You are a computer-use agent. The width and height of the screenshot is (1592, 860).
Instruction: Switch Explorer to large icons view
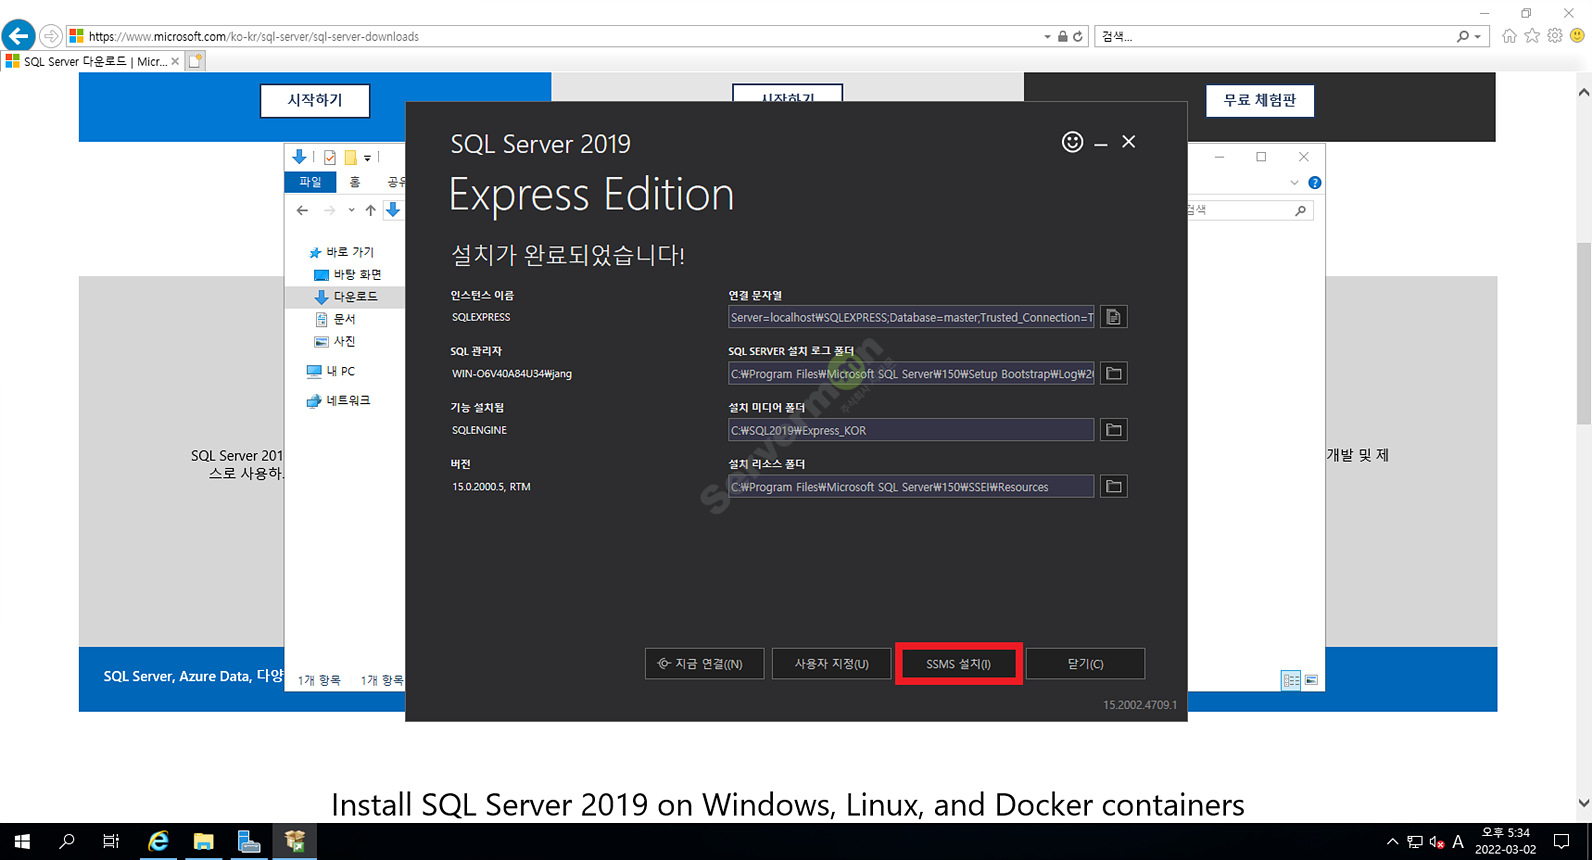point(1311,680)
